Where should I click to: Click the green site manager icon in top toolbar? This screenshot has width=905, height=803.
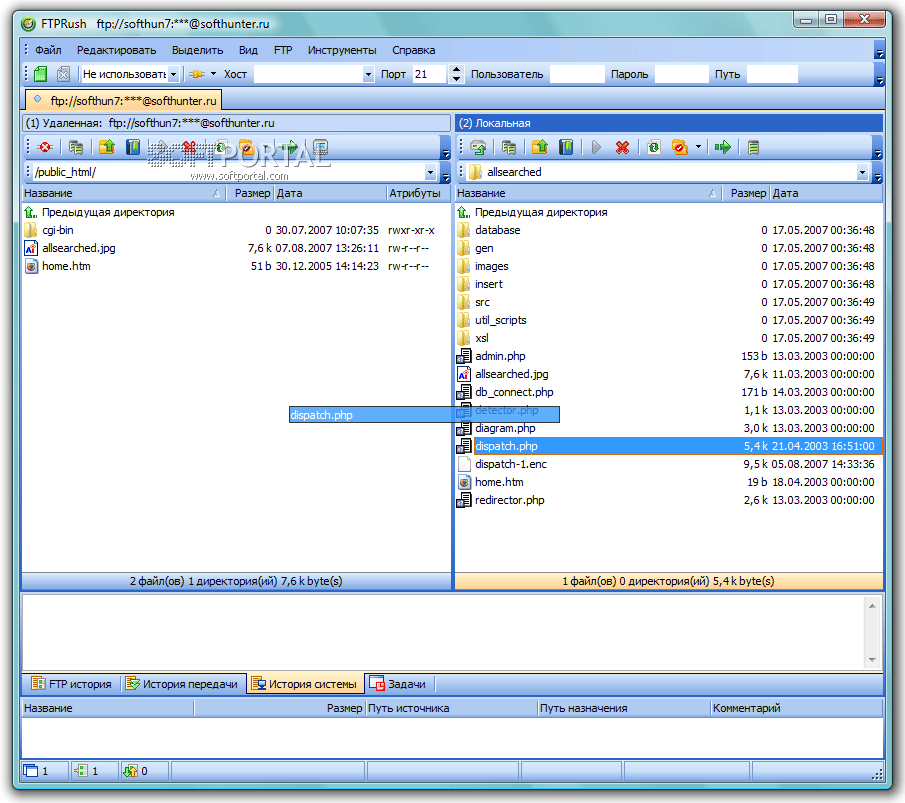(x=40, y=74)
